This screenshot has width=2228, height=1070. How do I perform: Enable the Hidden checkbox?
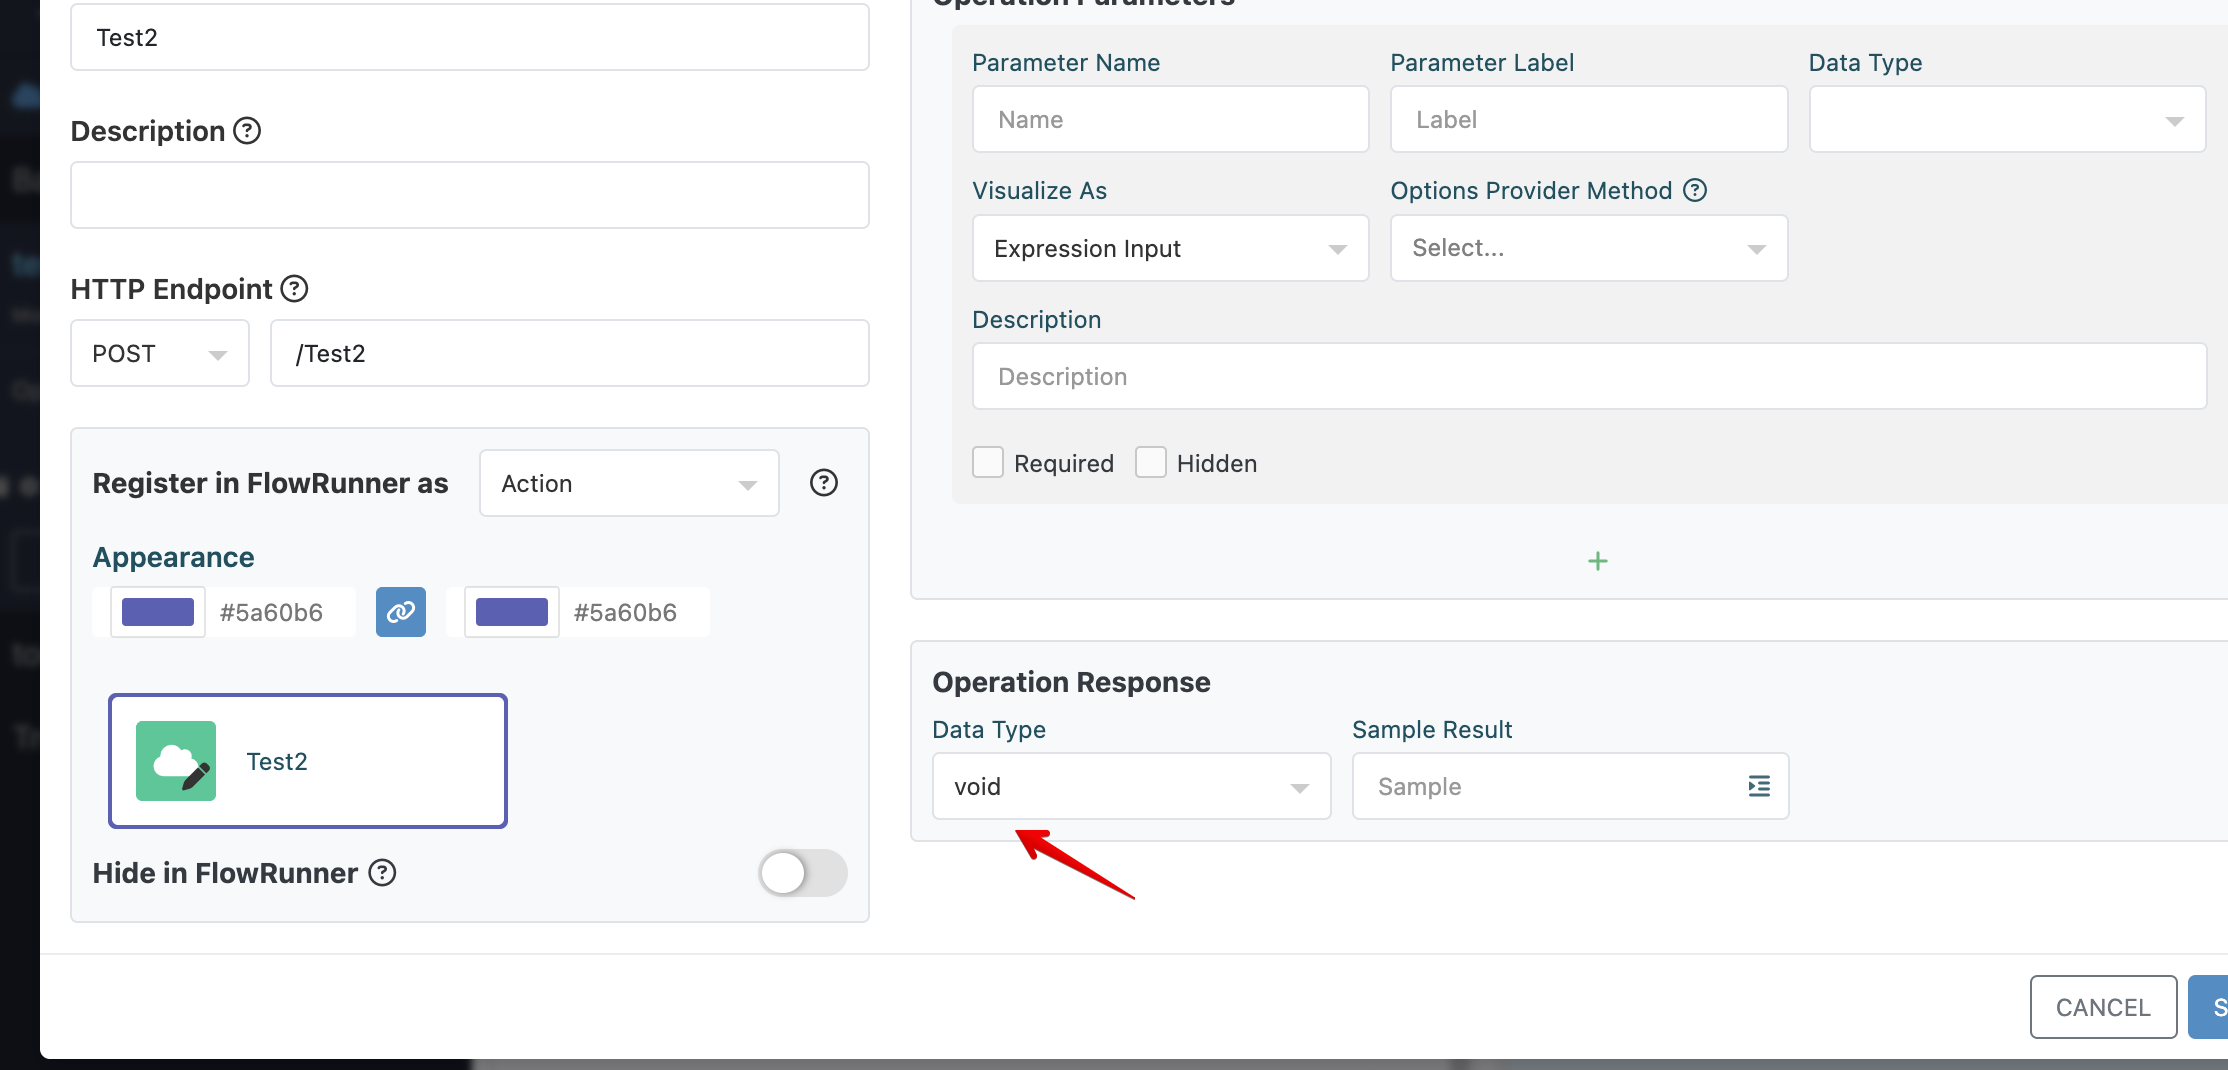(1151, 463)
